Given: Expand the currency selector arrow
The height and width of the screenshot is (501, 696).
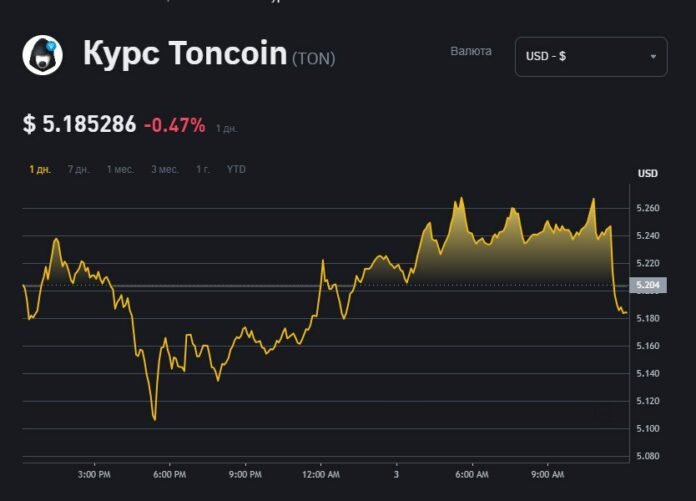Looking at the screenshot, I should [x=653, y=56].
